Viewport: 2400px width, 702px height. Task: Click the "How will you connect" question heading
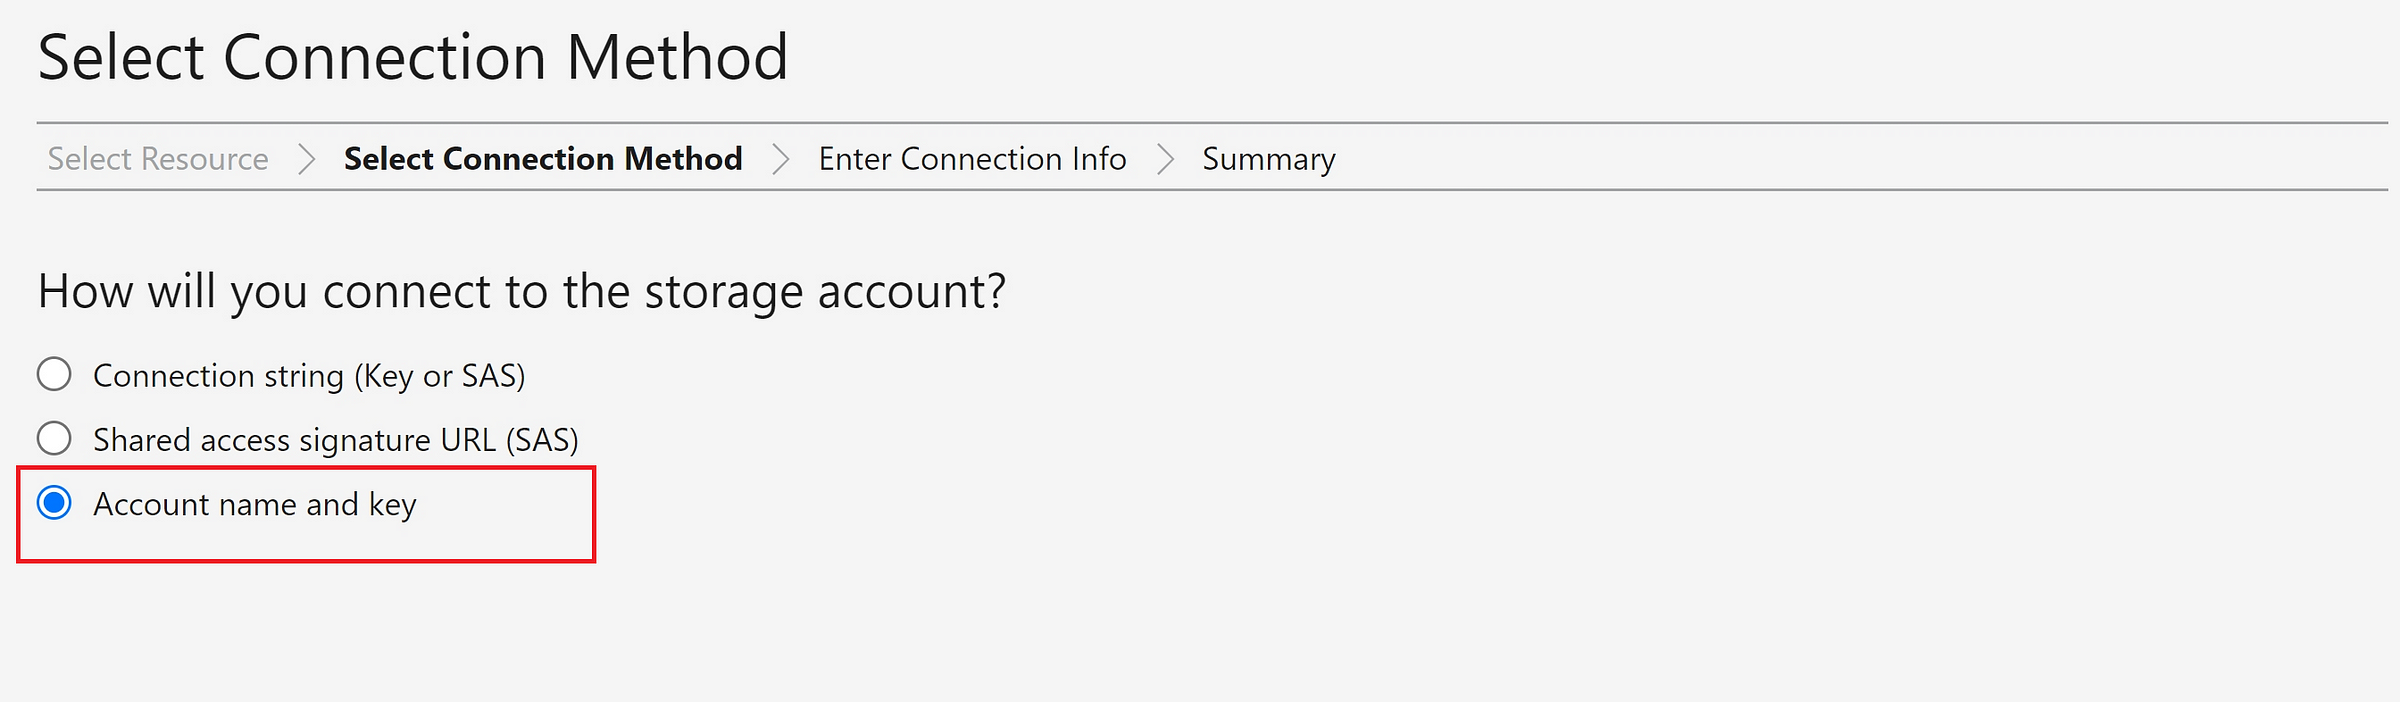[521, 292]
